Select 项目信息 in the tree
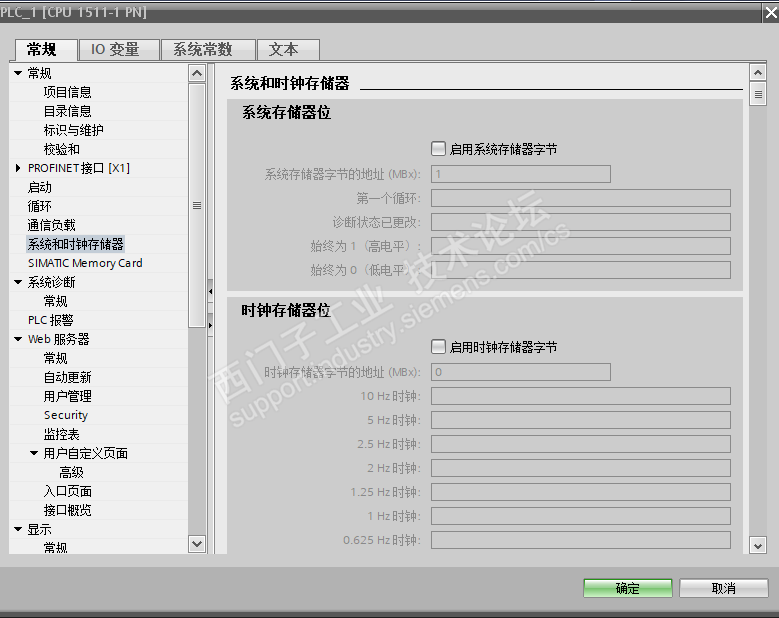Image resolution: width=779 pixels, height=618 pixels. (x=68, y=92)
